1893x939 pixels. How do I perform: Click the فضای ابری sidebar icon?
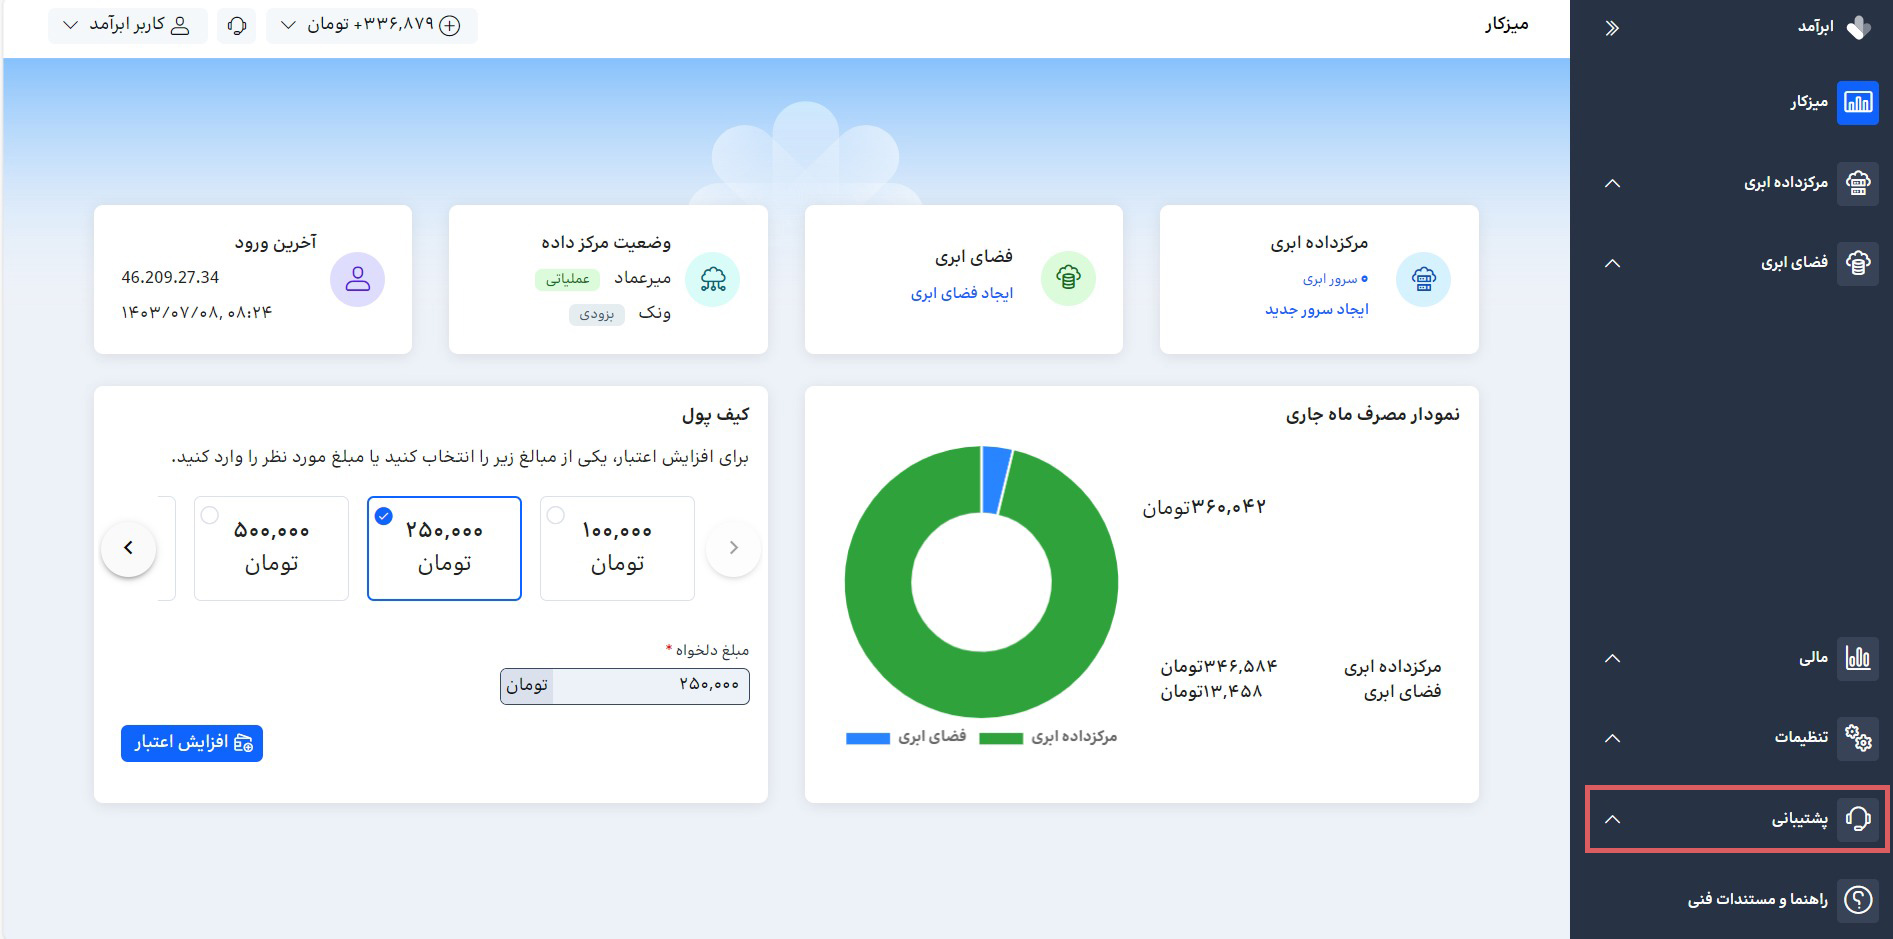pyautogui.click(x=1858, y=263)
